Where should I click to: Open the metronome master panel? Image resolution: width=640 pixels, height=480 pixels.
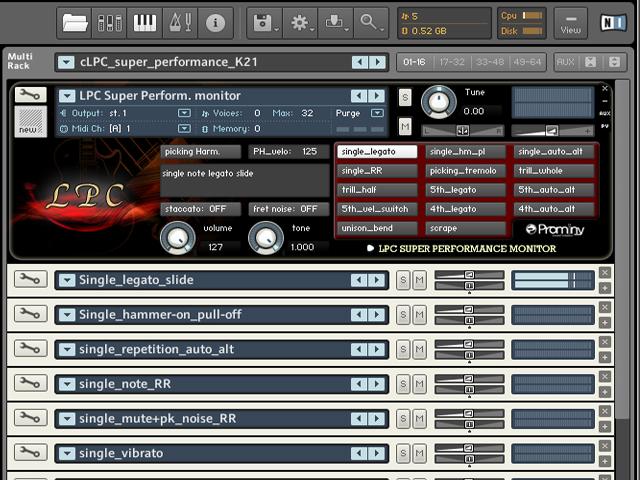[180, 22]
